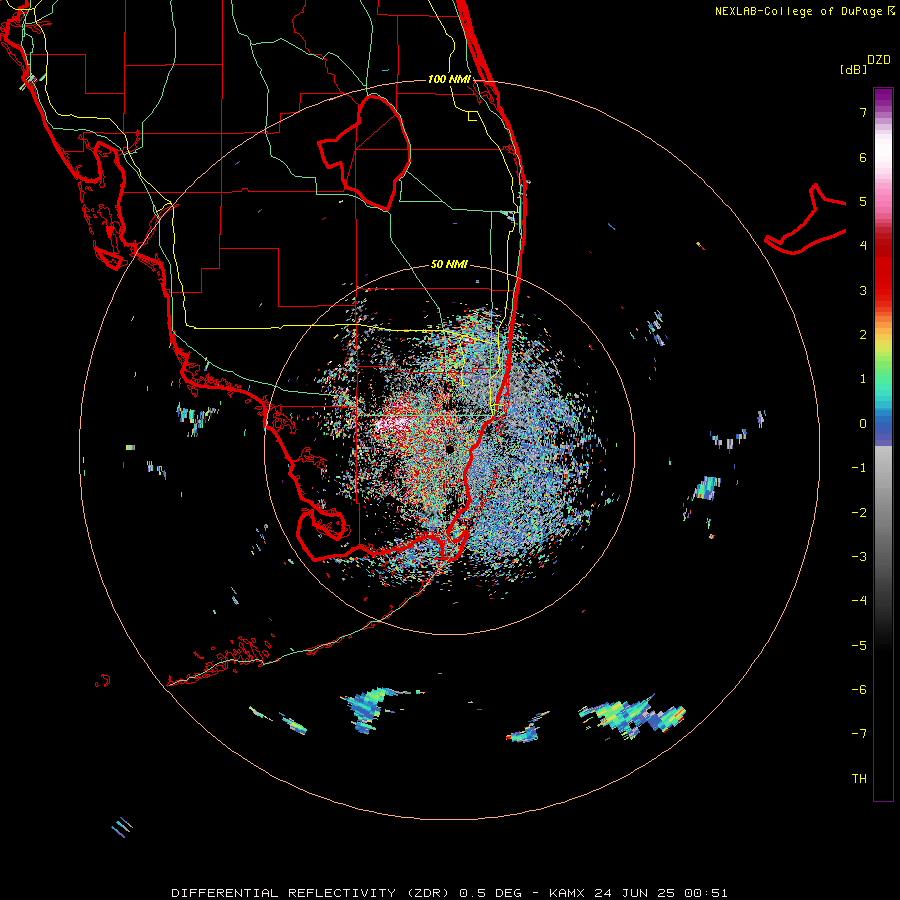The image size is (900, 900).
Task: Click the -5 value on color scale
Action: (859, 646)
